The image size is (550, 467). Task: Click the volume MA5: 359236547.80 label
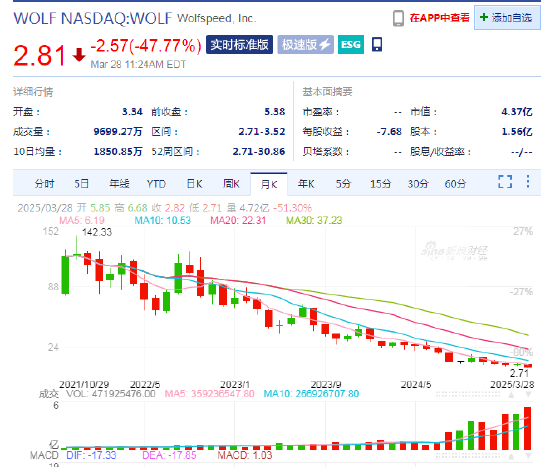[209, 394]
